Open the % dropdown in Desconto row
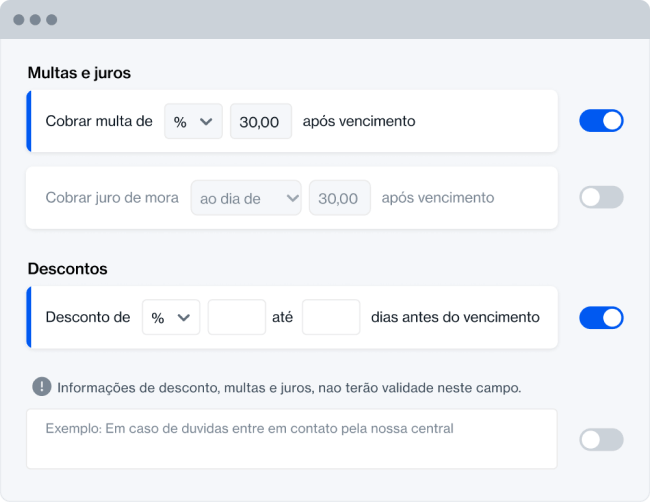650x502 pixels. pyautogui.click(x=171, y=318)
